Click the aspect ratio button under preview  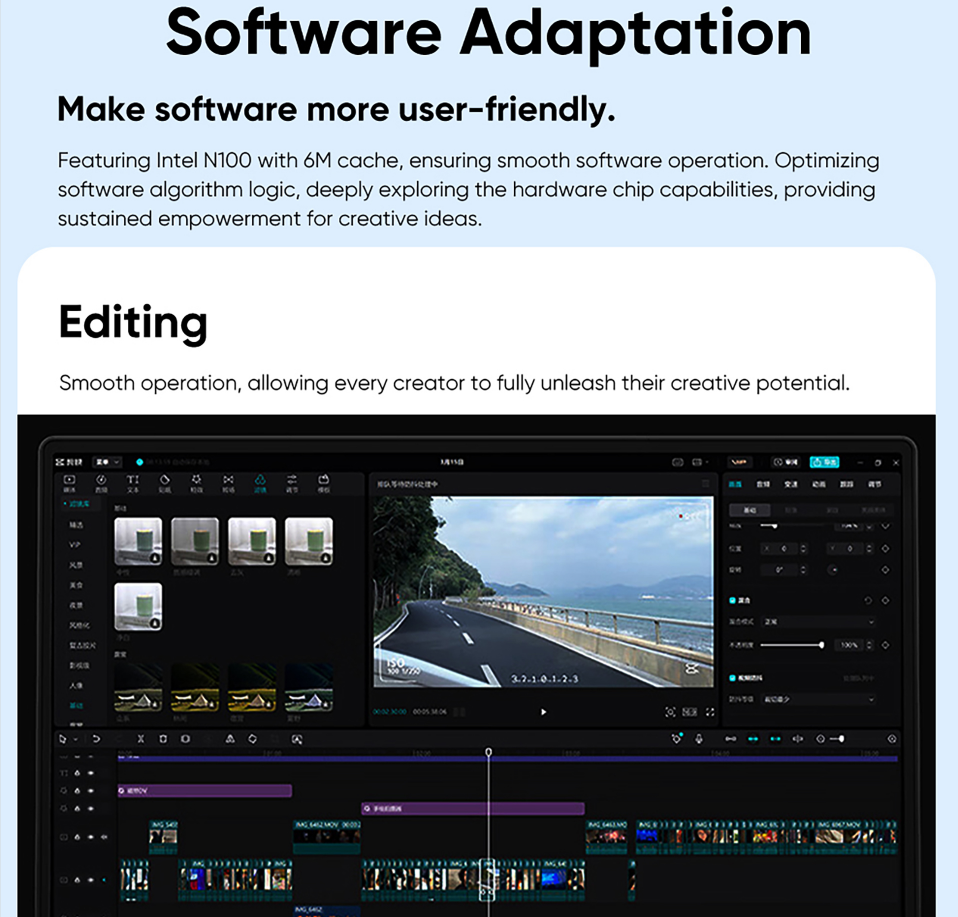[x=690, y=712]
